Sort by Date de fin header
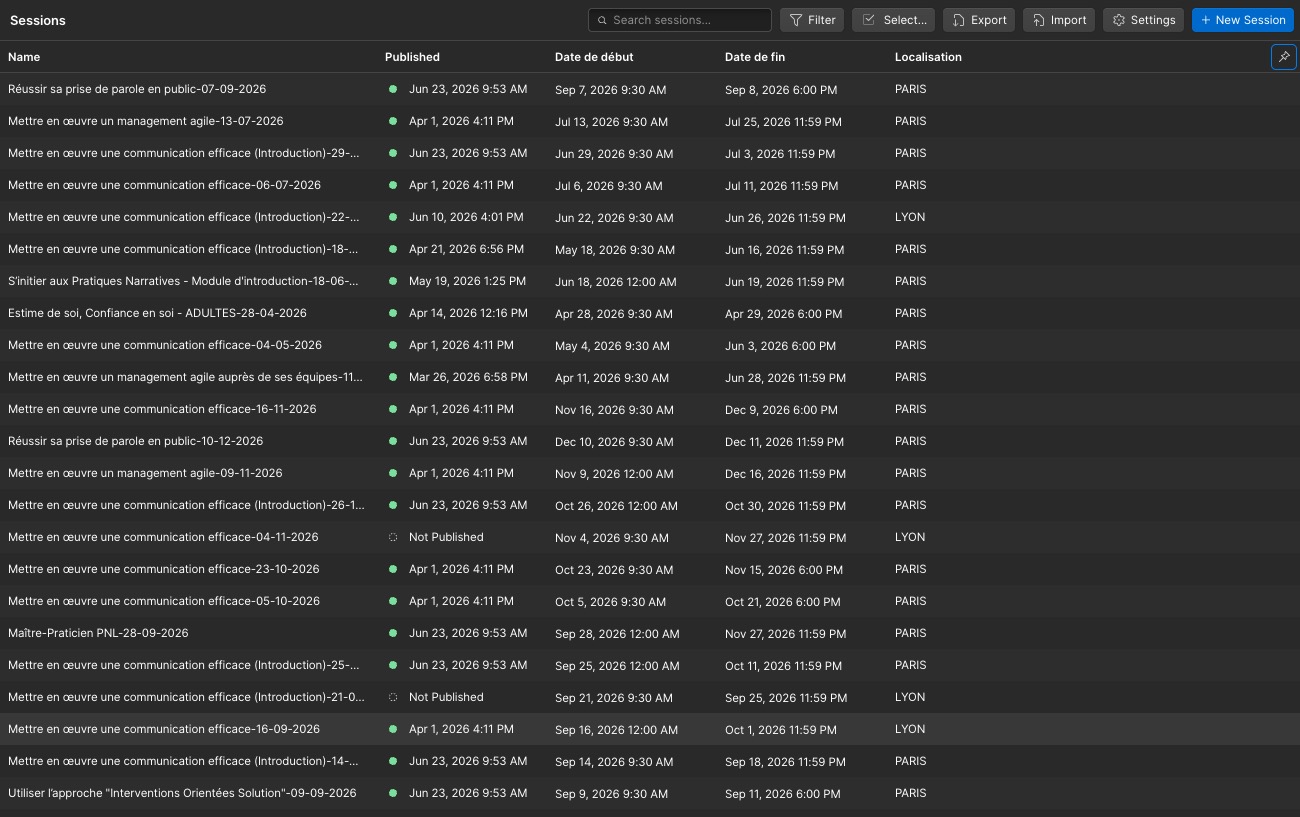 click(x=755, y=57)
